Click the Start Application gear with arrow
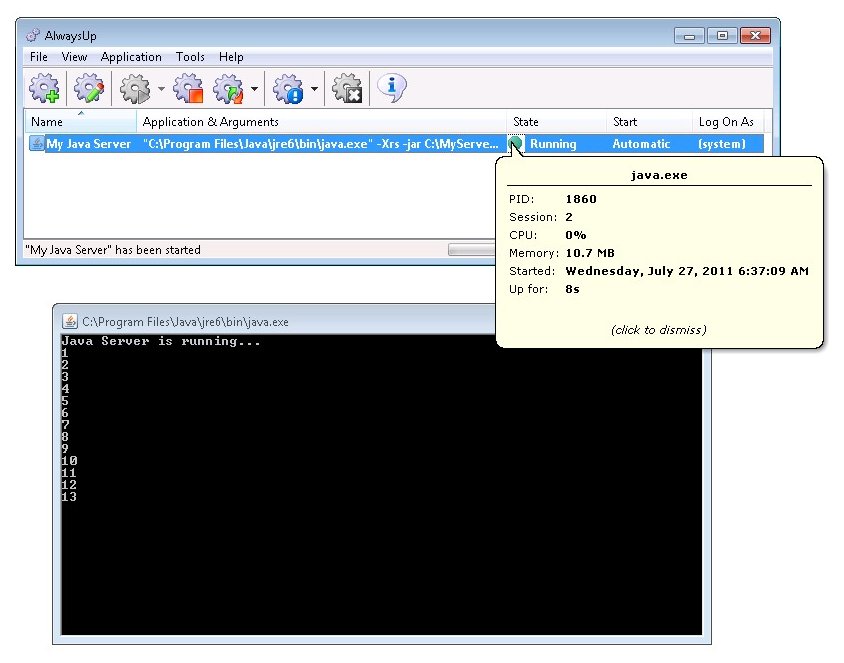 [x=135, y=88]
